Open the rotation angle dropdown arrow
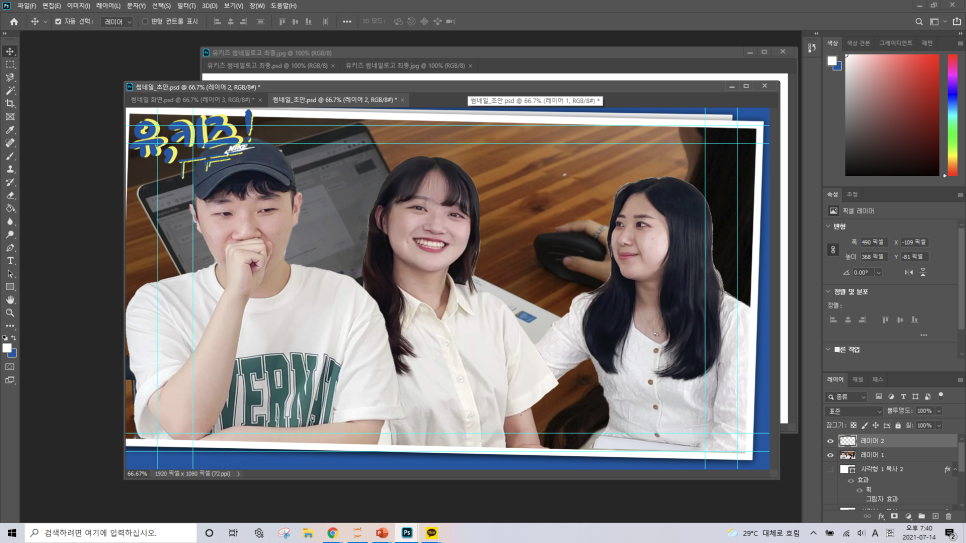This screenshot has height=543, width=966. click(x=879, y=272)
